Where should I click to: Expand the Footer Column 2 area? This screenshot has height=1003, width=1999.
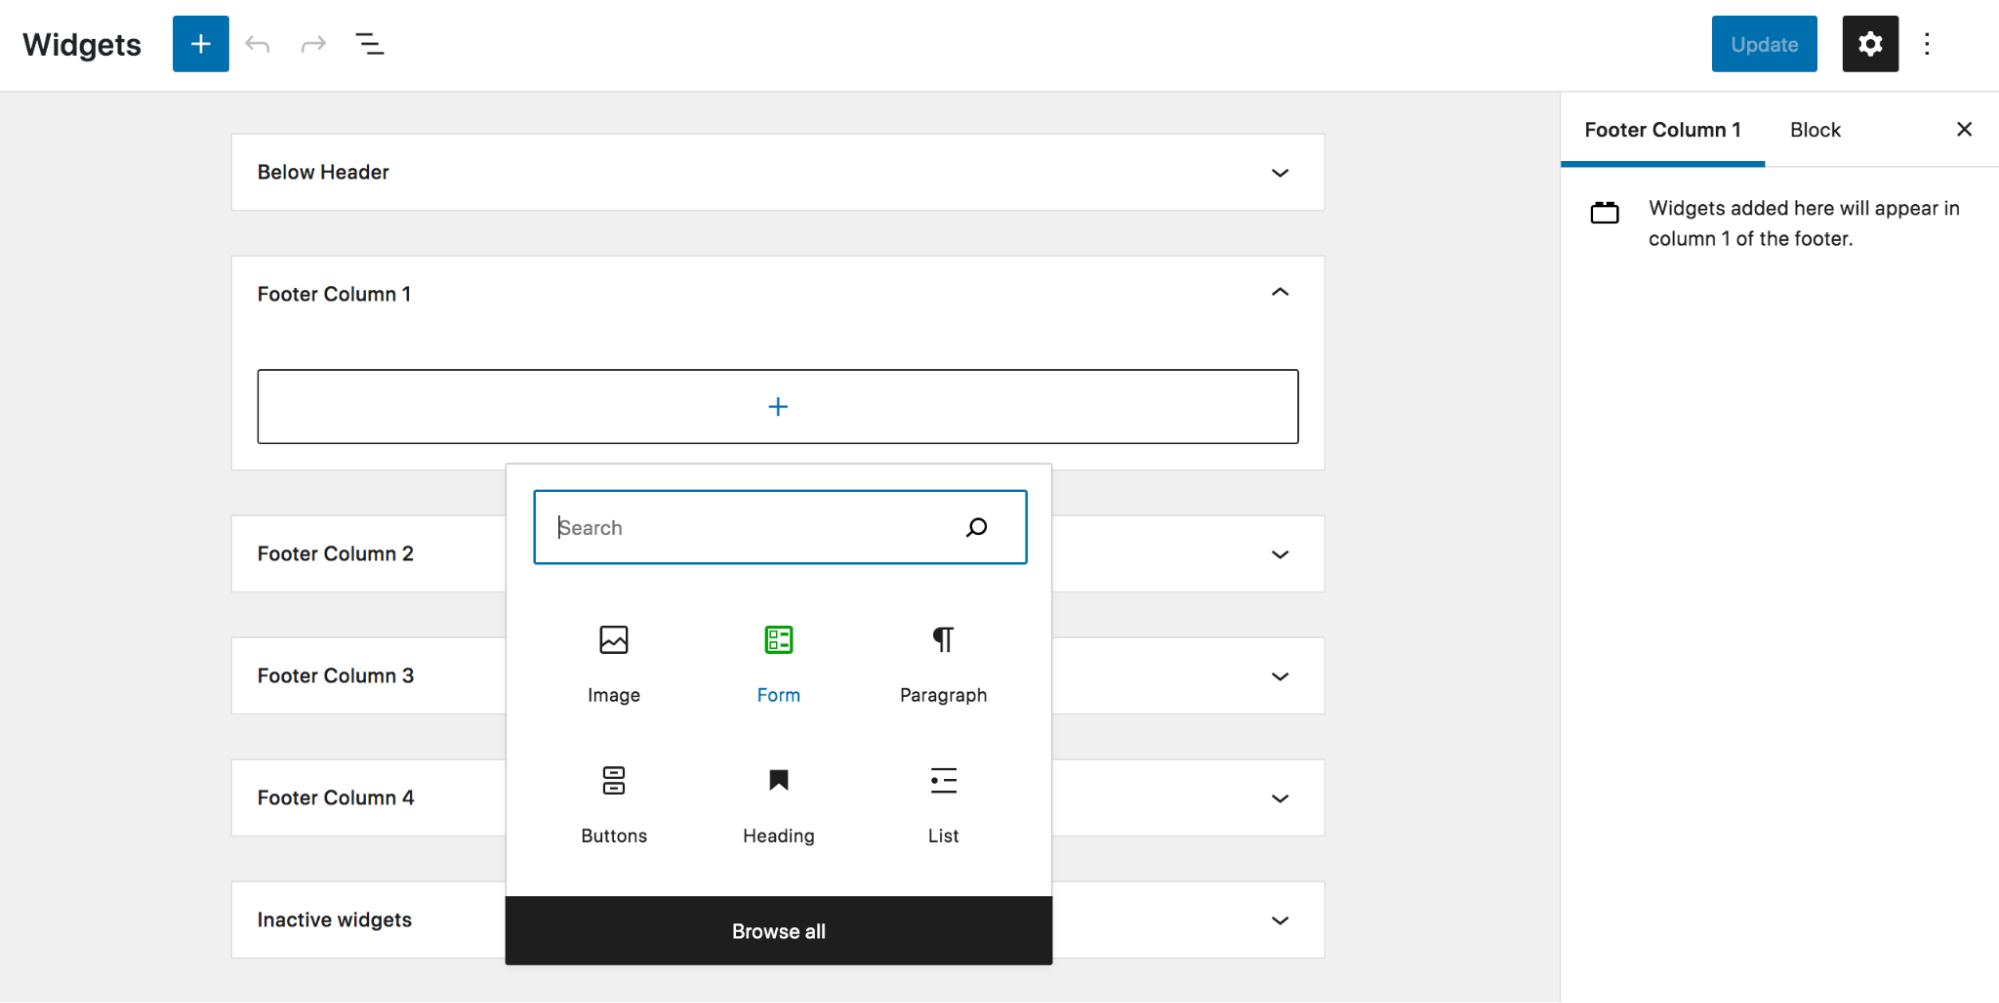(1280, 555)
